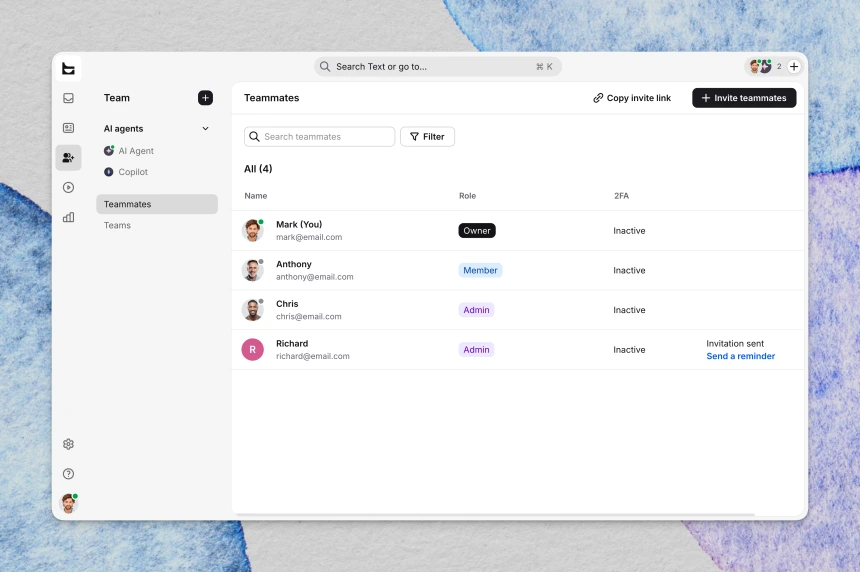Focus the Search teammates field
Viewport: 860px width, 572px height.
coord(319,137)
